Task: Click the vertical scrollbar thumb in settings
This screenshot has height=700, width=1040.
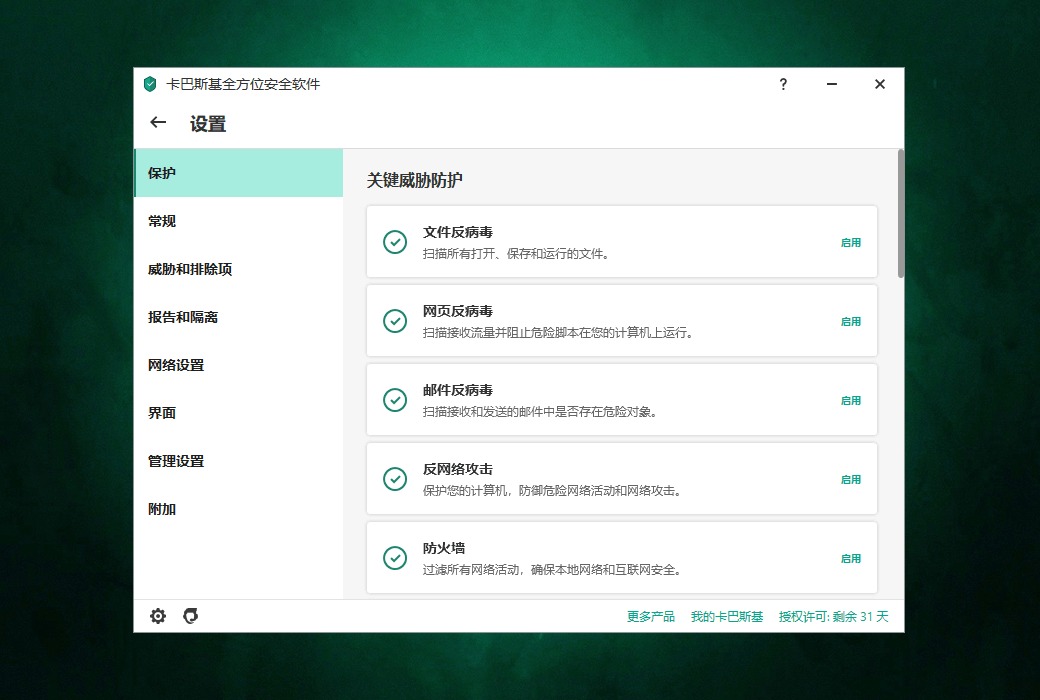Action: [x=901, y=214]
